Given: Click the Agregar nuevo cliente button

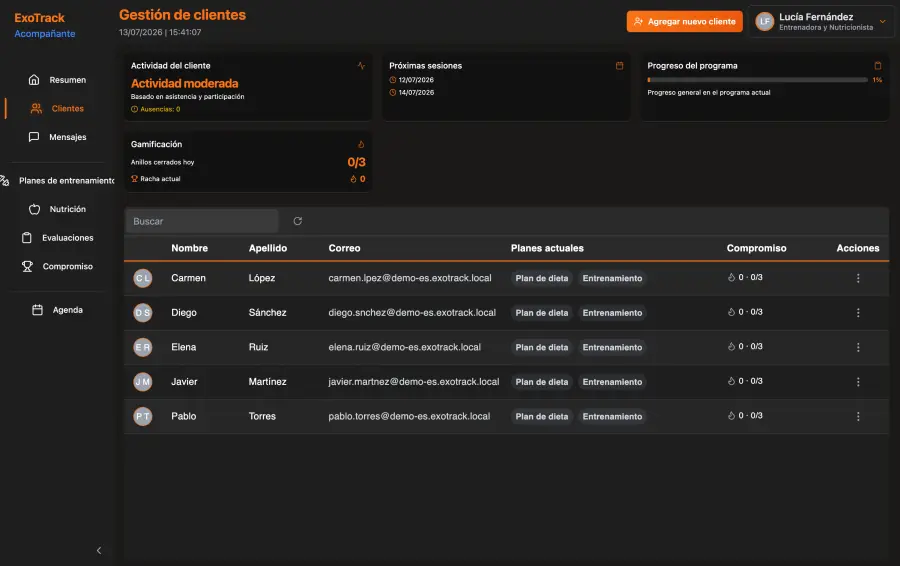Looking at the screenshot, I should coord(684,21).
